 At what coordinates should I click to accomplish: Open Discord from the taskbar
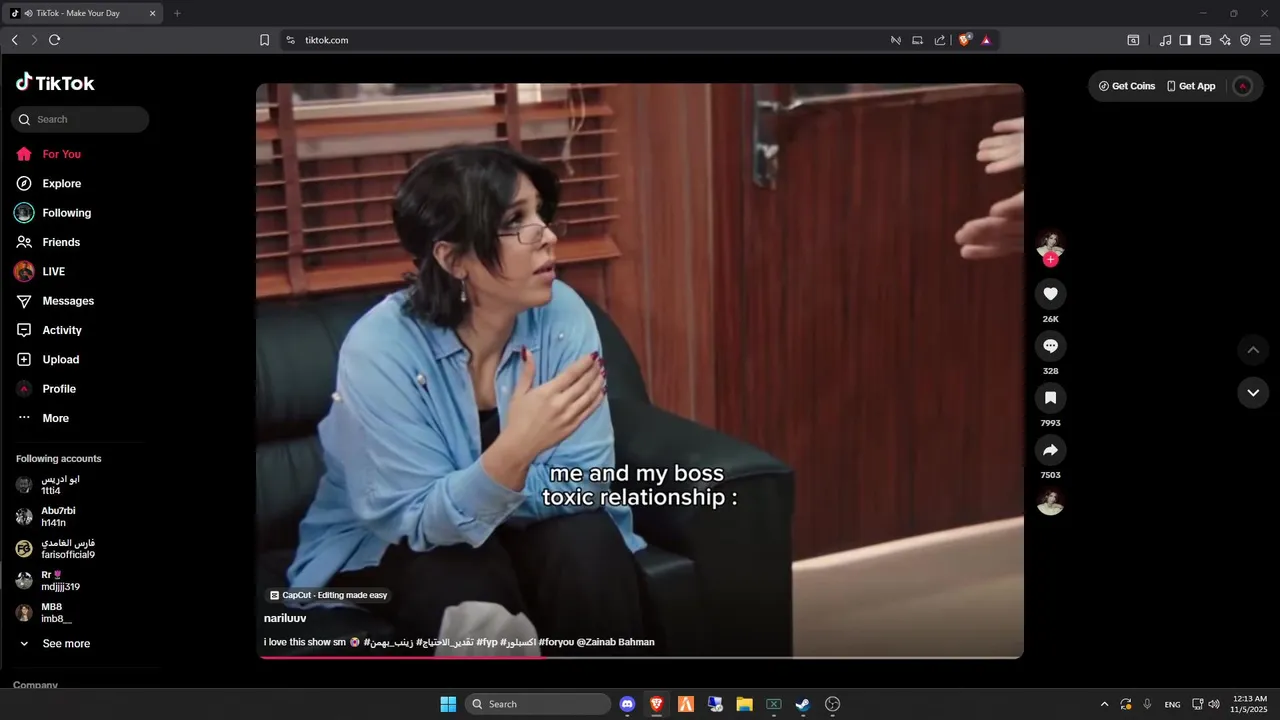tap(627, 704)
